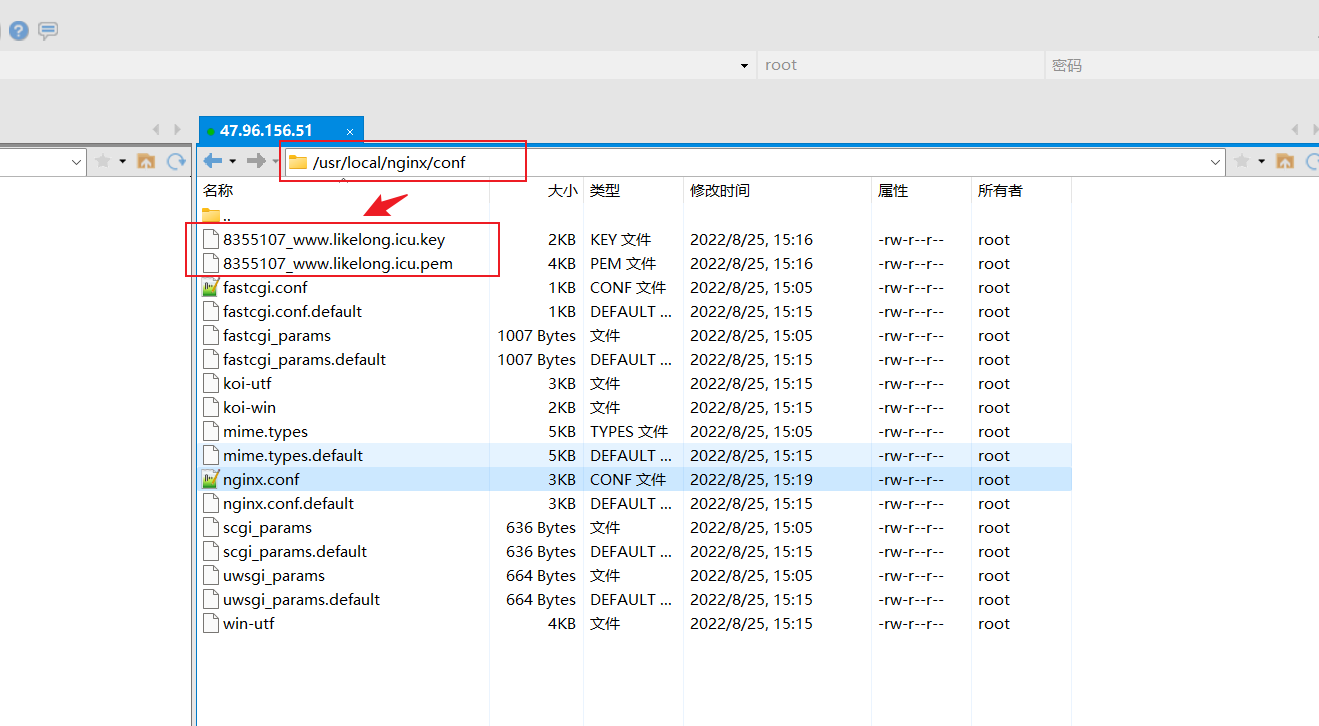Select win-utf file
The width and height of the screenshot is (1319, 726).
(x=248, y=623)
